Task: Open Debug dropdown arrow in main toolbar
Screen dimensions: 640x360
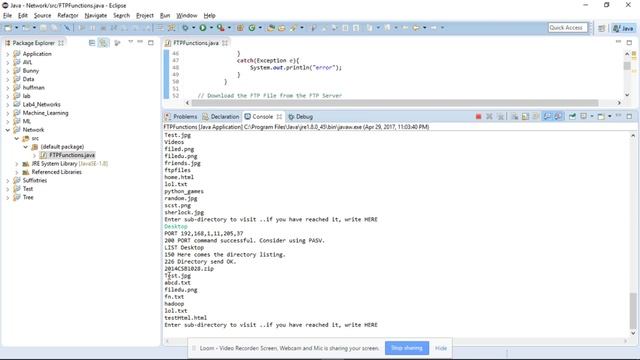Action: click(x=193, y=28)
